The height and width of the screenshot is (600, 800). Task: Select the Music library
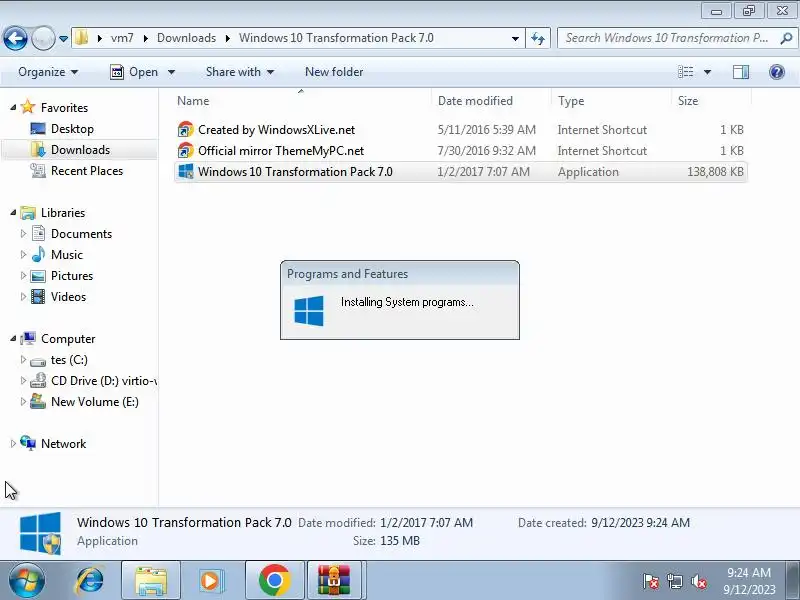[66, 255]
